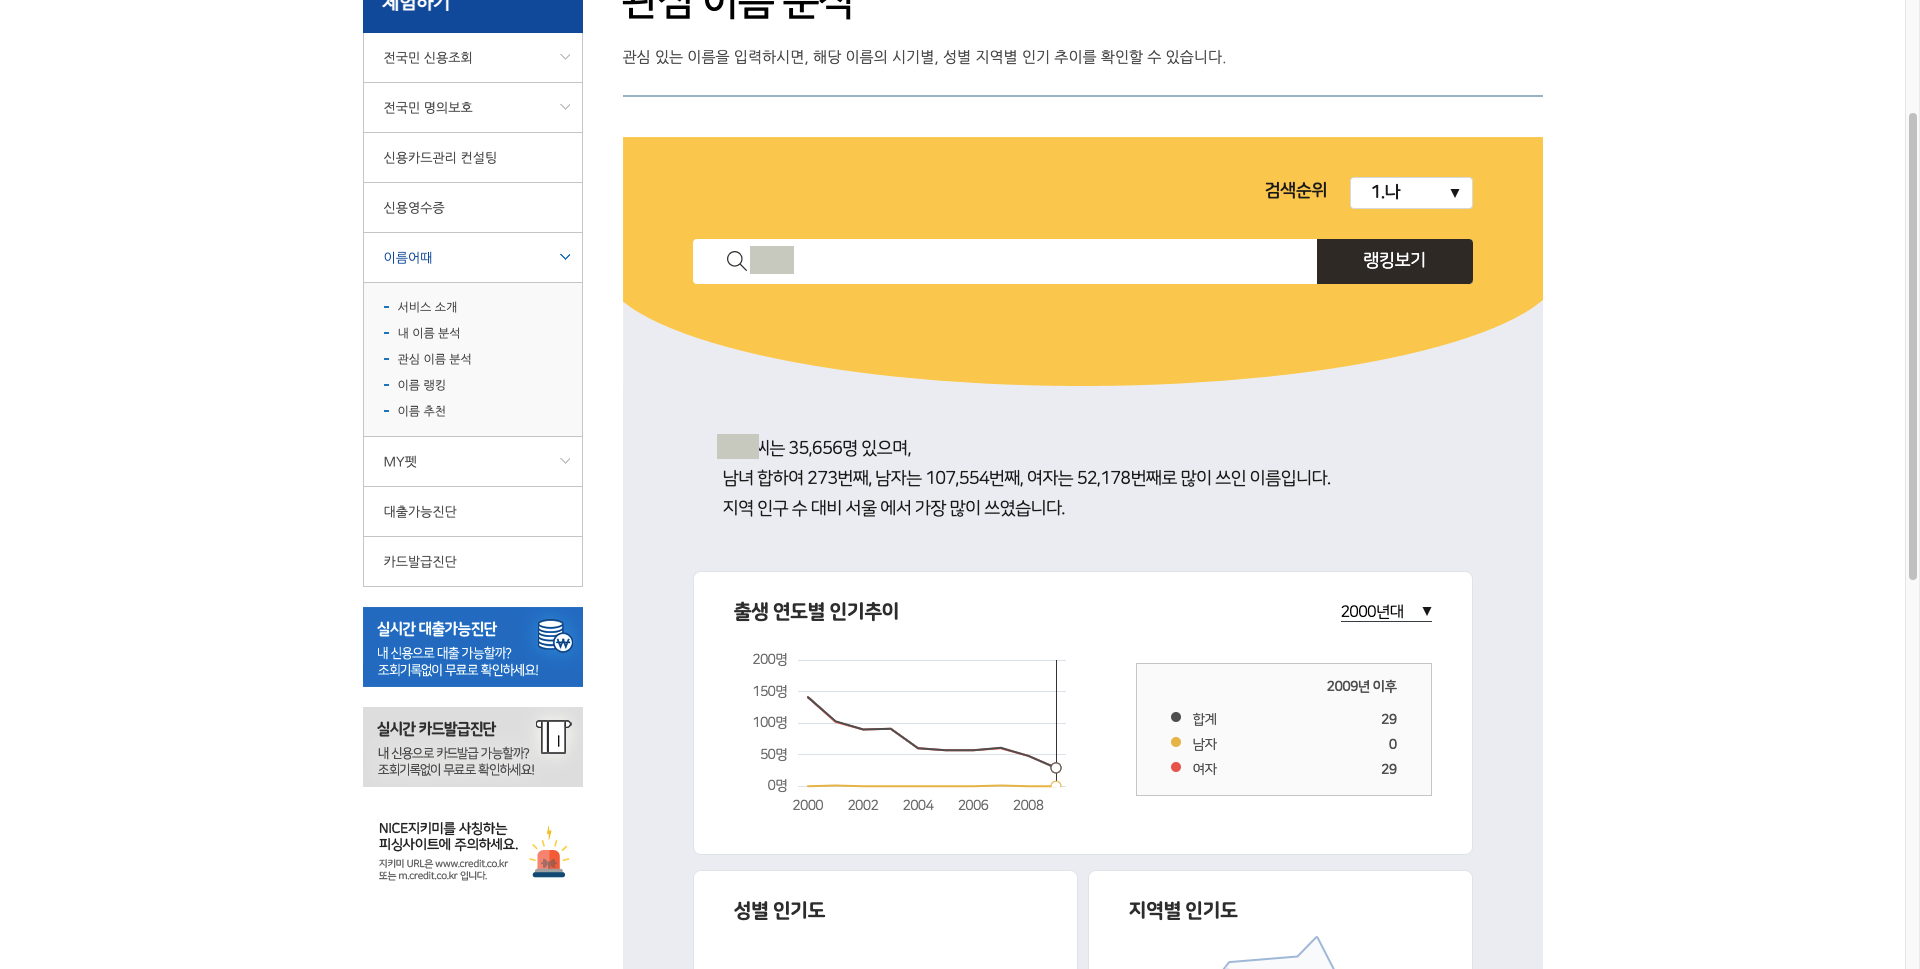Screen dimensions: 1920x969
Task: Go to 이름 추천 submenu
Action: pyautogui.click(x=421, y=411)
